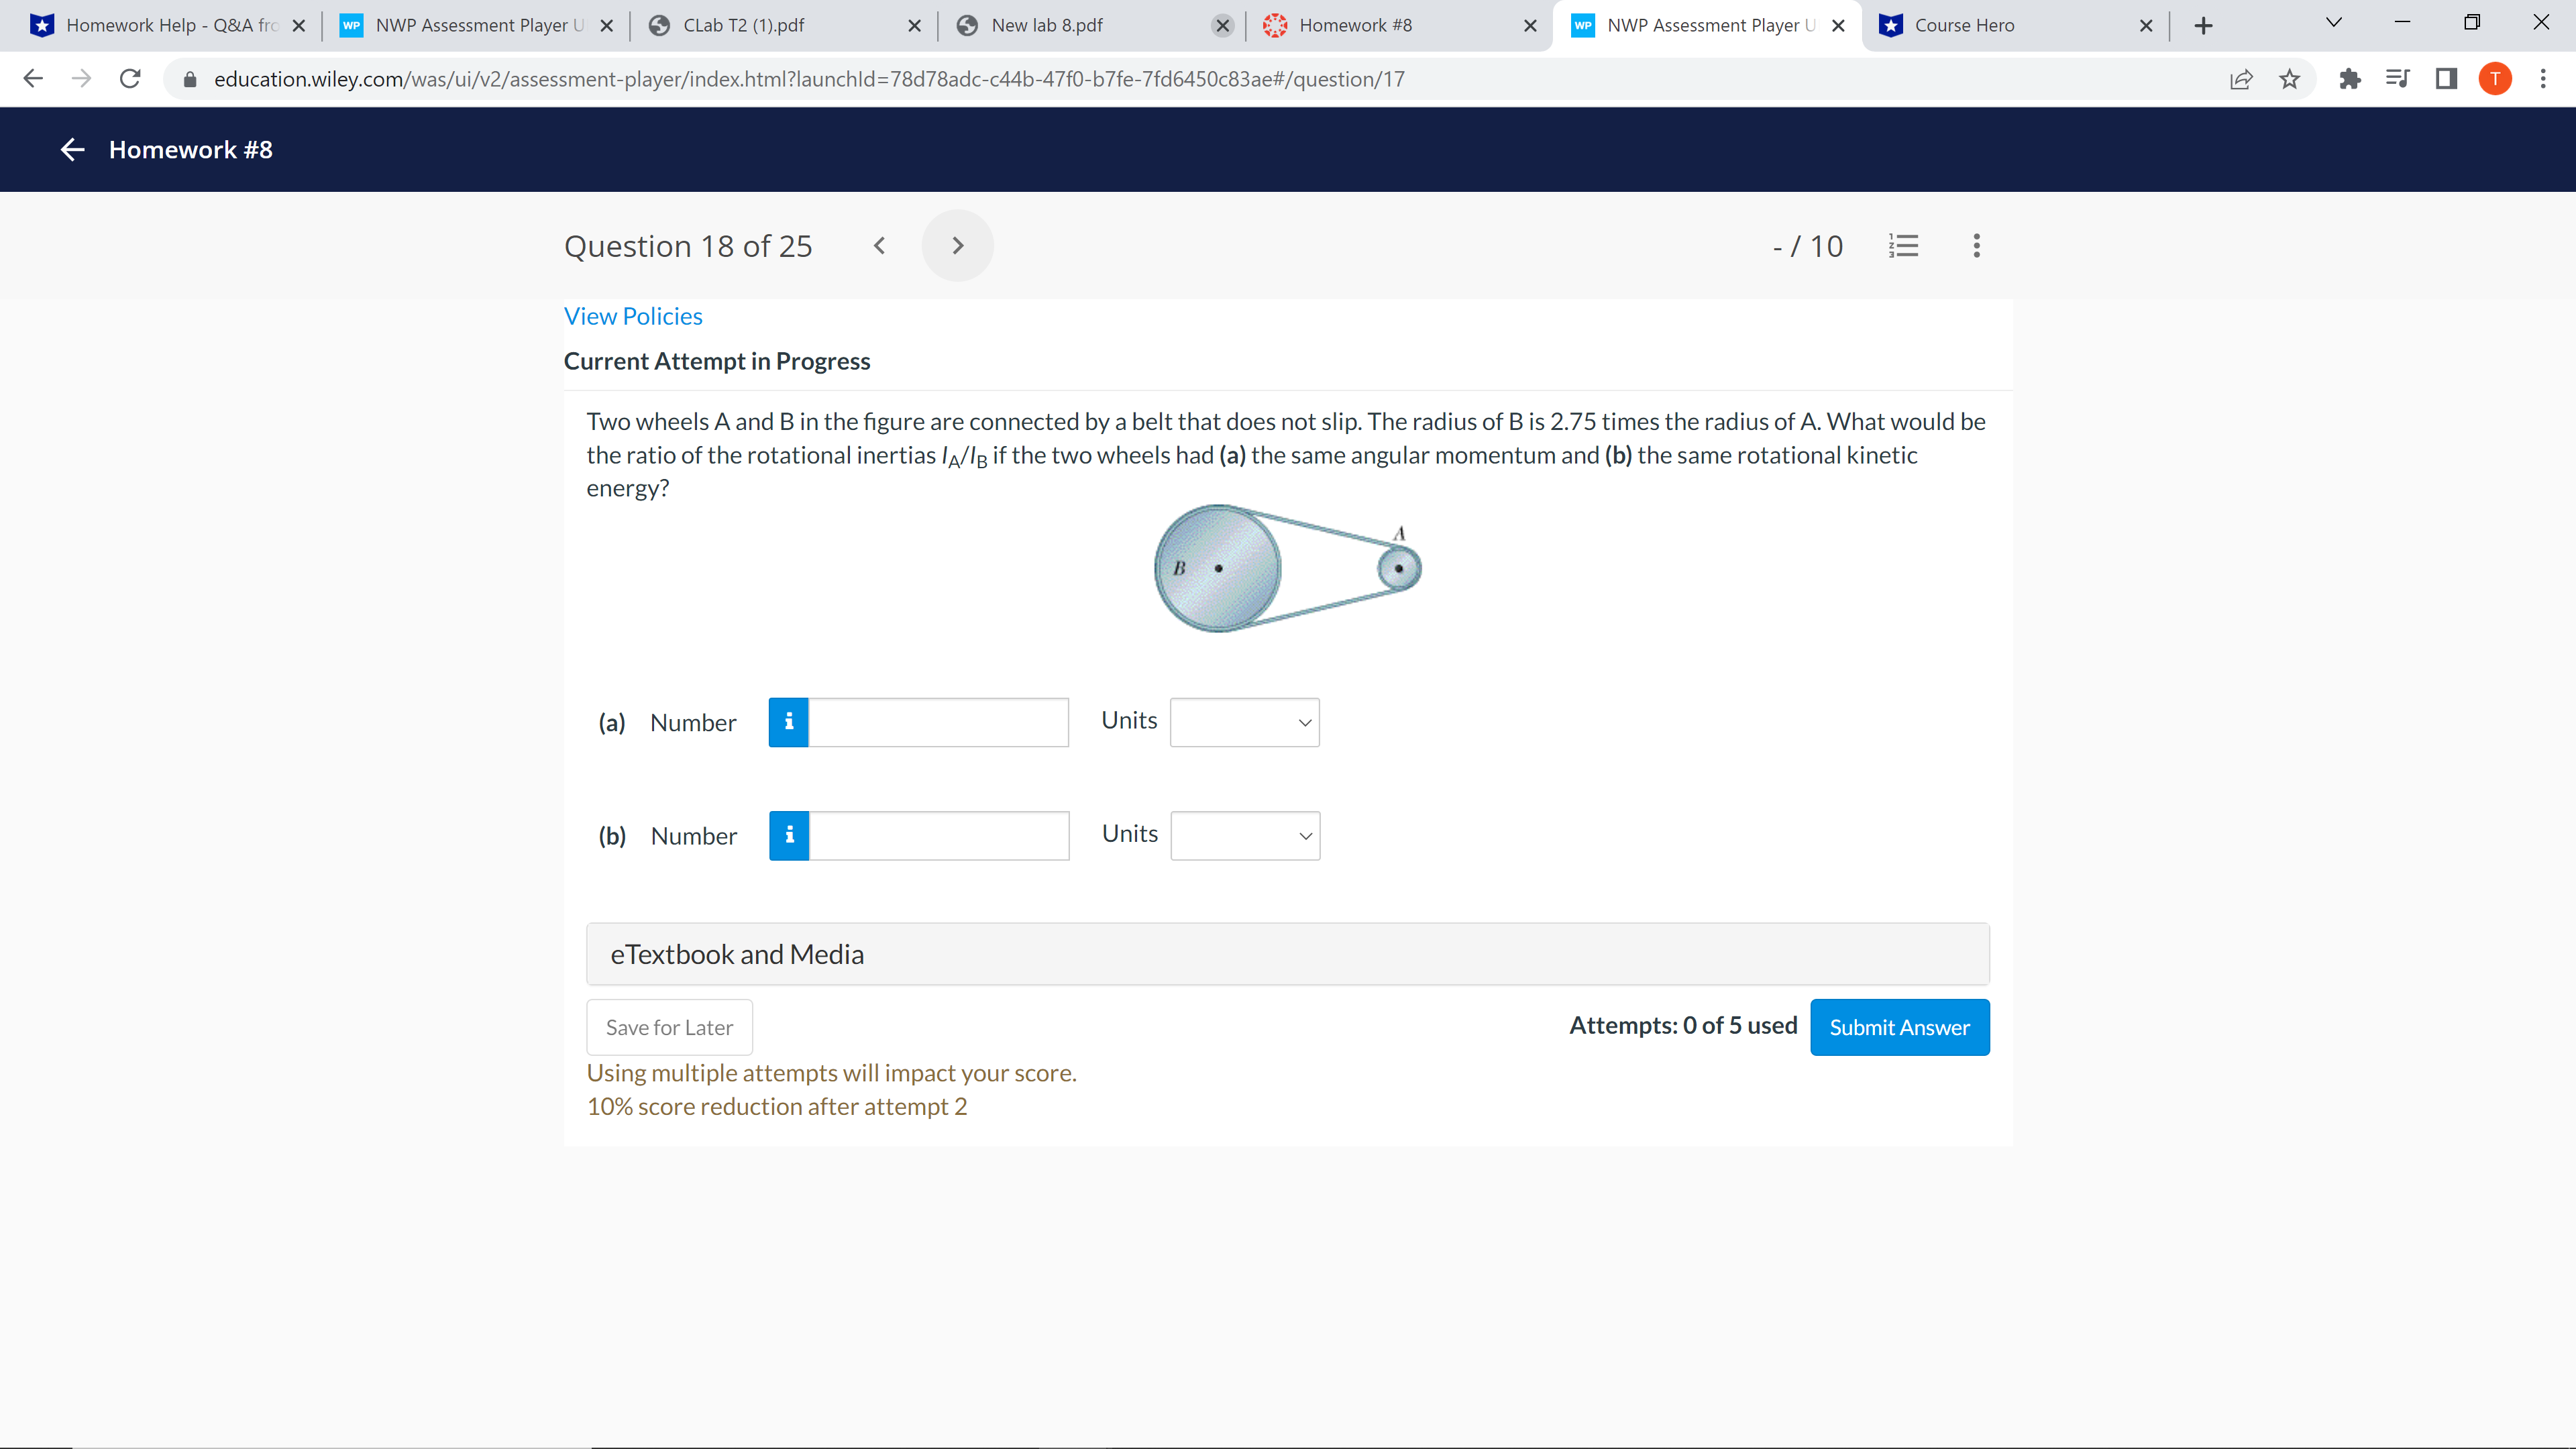This screenshot has height=1449, width=2576.
Task: Open the three-dot options menu beside the score
Action: 1976,245
